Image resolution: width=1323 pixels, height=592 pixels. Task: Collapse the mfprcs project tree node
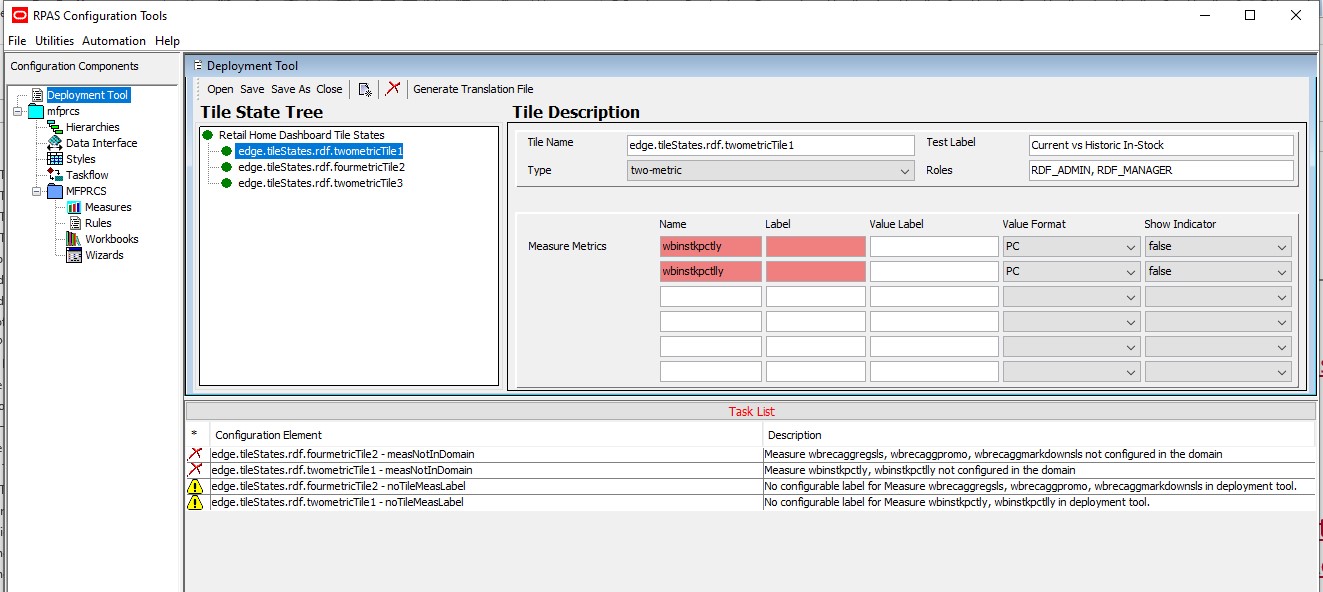coord(18,111)
